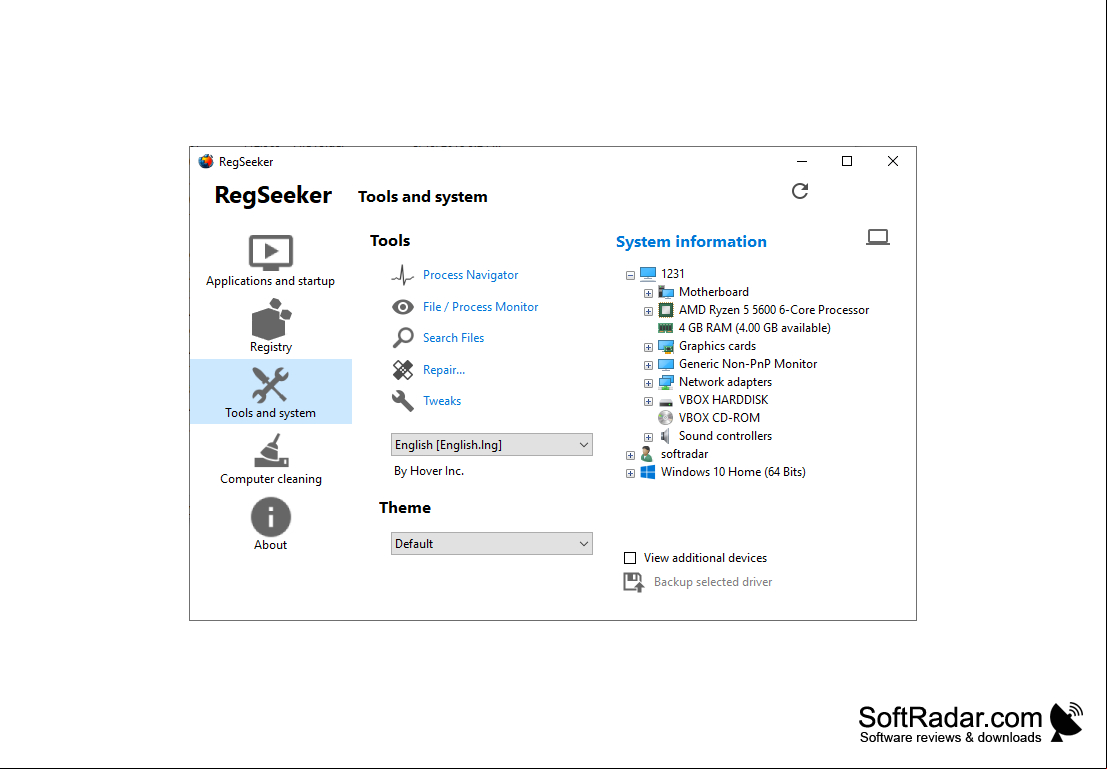This screenshot has width=1107, height=769.
Task: Open the English language dropdown
Action: coord(491,445)
